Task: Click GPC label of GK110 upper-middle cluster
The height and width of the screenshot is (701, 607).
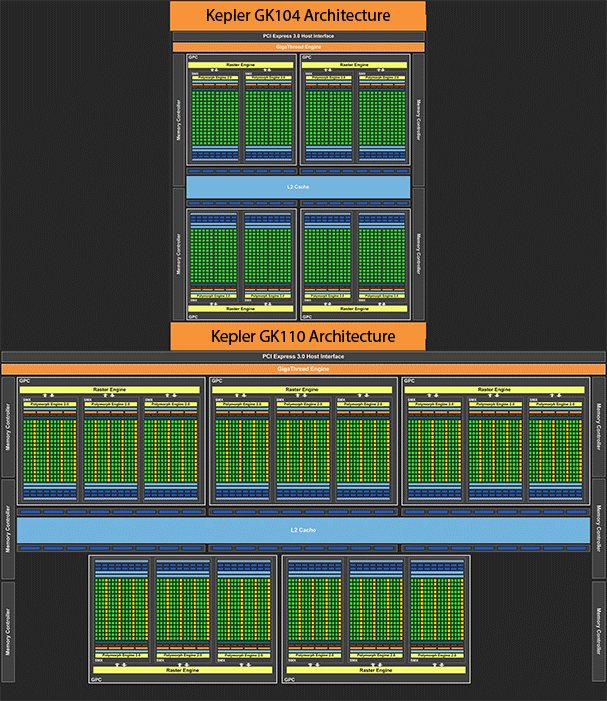Action: pyautogui.click(x=217, y=381)
